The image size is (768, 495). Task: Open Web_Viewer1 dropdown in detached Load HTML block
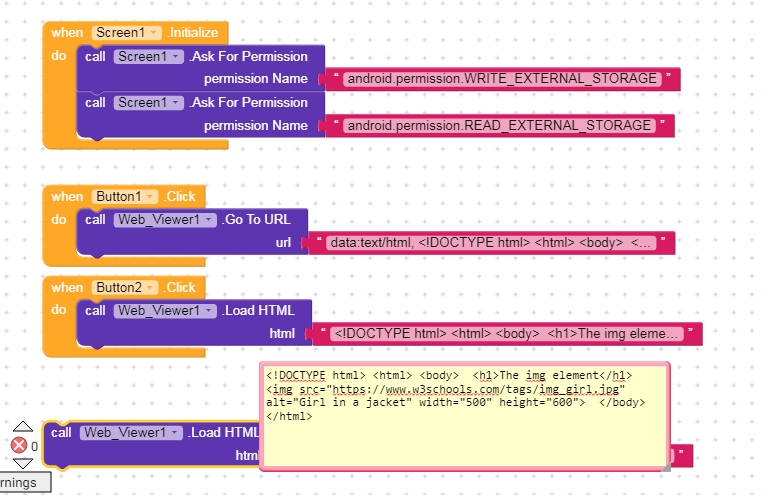click(x=131, y=433)
